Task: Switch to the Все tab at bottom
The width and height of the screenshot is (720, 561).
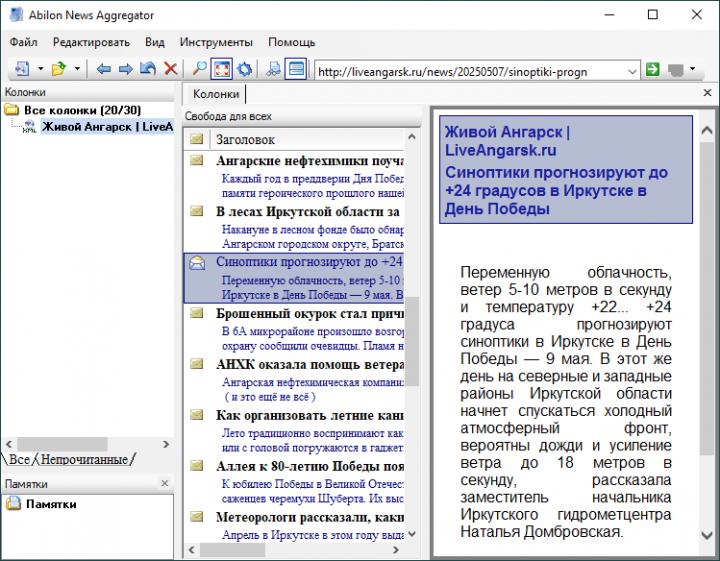Action: click(x=19, y=459)
